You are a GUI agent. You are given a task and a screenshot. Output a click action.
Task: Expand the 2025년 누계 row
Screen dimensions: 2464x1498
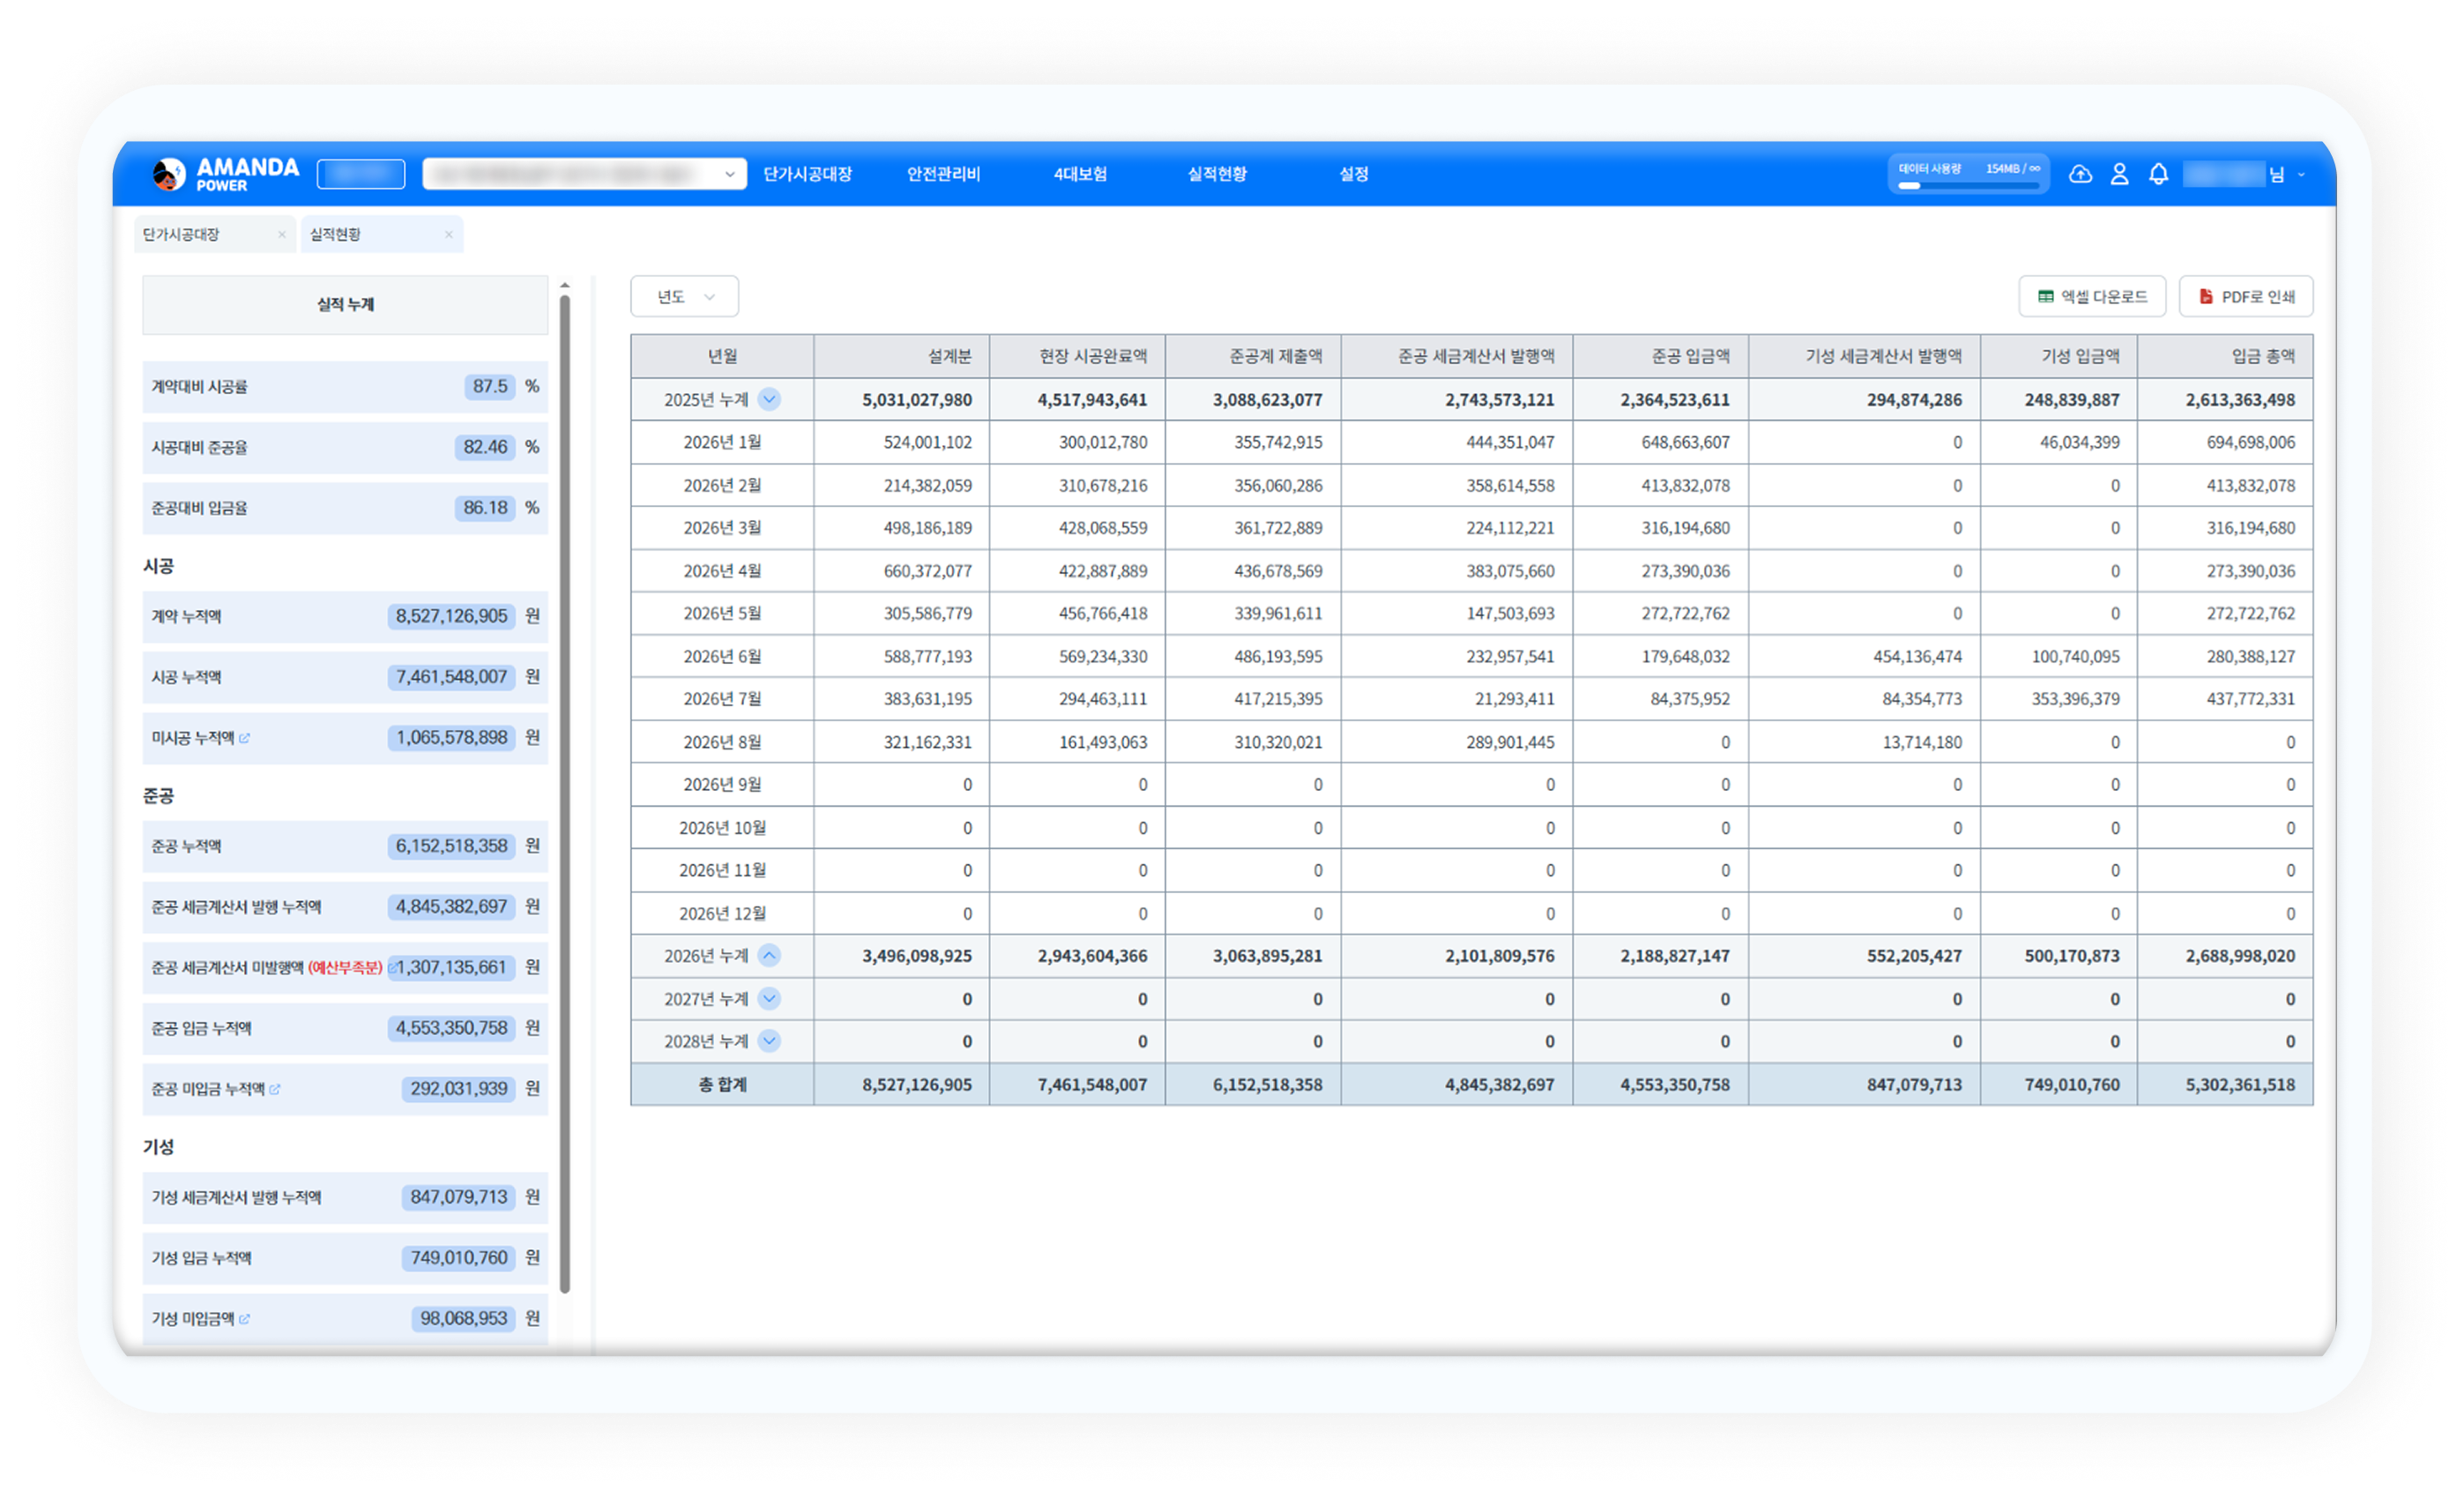[768, 400]
